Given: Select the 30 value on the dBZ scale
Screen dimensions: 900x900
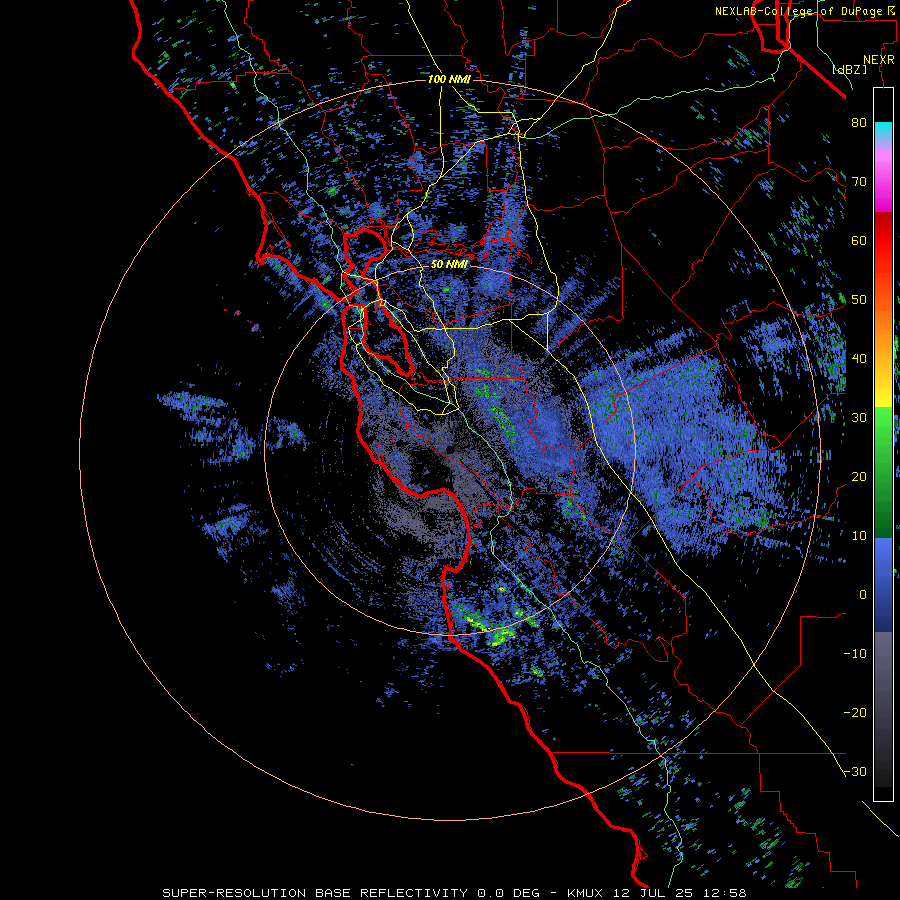Looking at the screenshot, I should click(859, 418).
